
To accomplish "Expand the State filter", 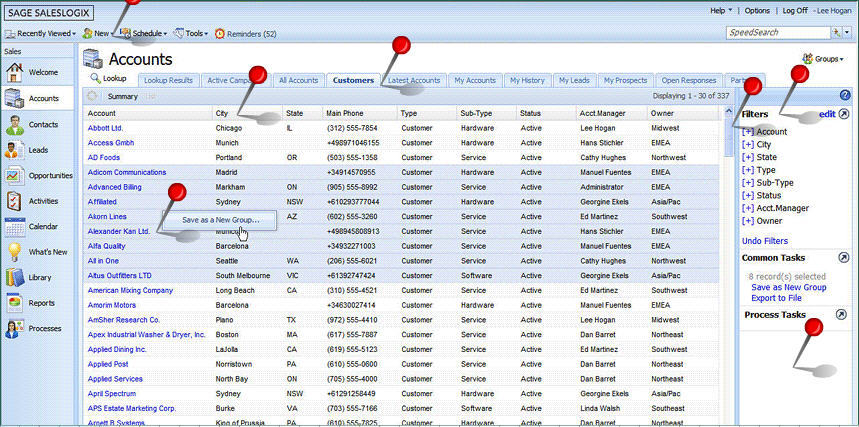I will click(748, 157).
